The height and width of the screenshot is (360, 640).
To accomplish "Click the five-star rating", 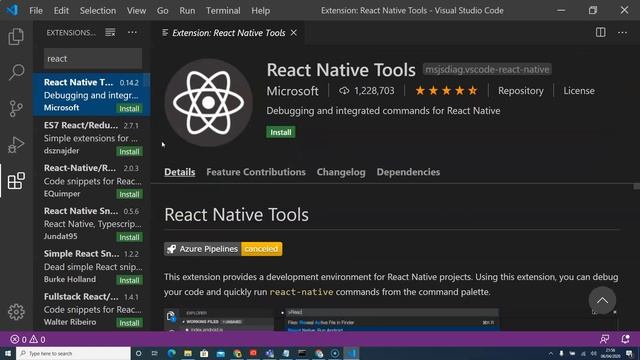I will tap(446, 91).
